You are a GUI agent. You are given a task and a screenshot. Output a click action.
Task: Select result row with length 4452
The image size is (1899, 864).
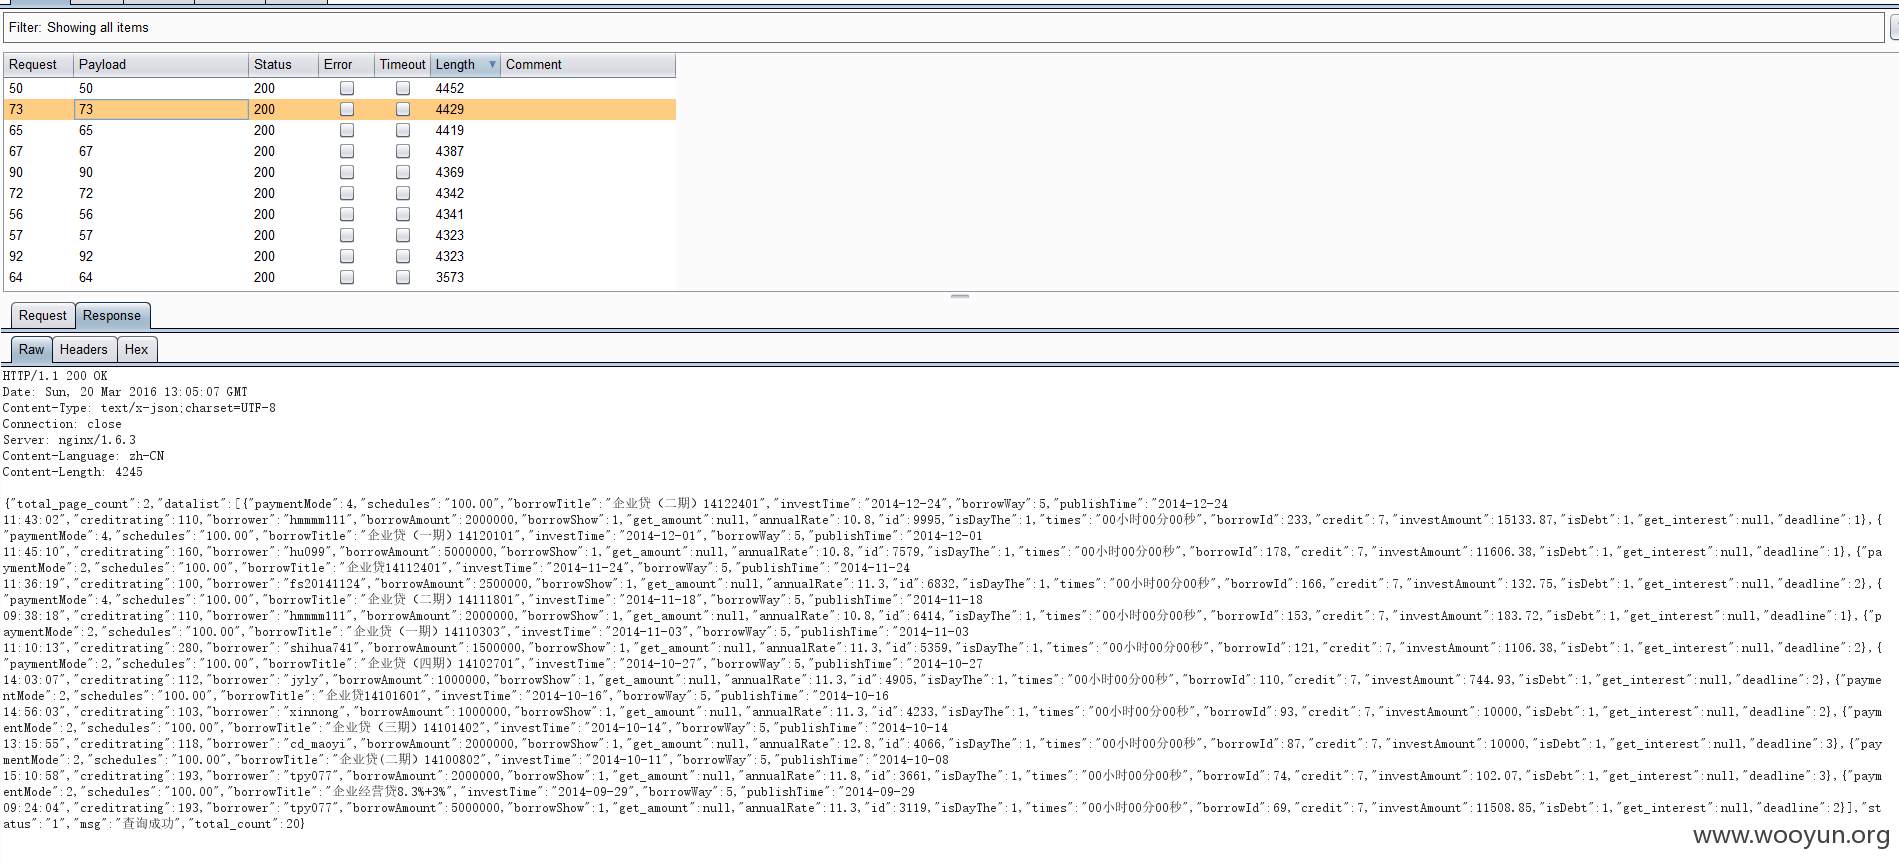(340, 88)
